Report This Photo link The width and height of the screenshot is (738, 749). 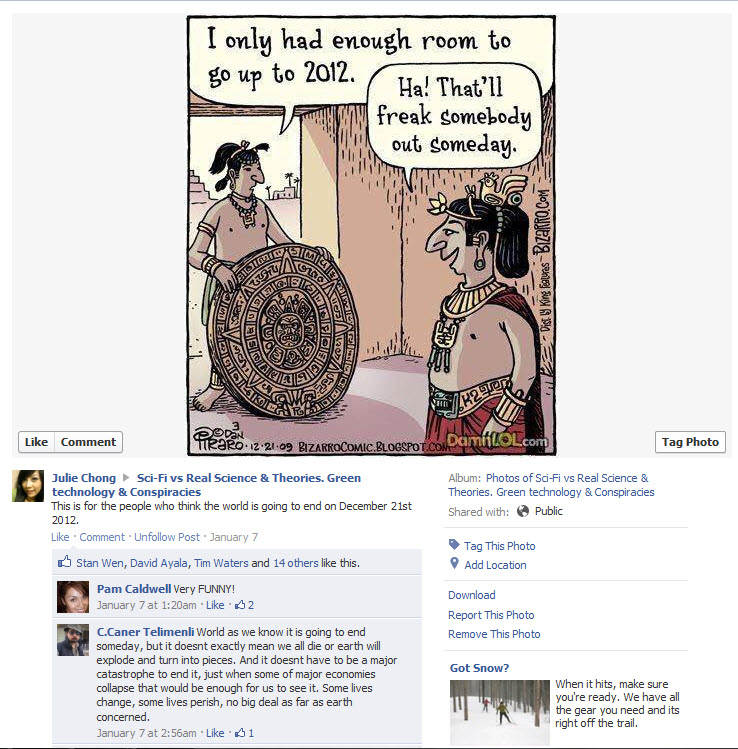pos(491,615)
